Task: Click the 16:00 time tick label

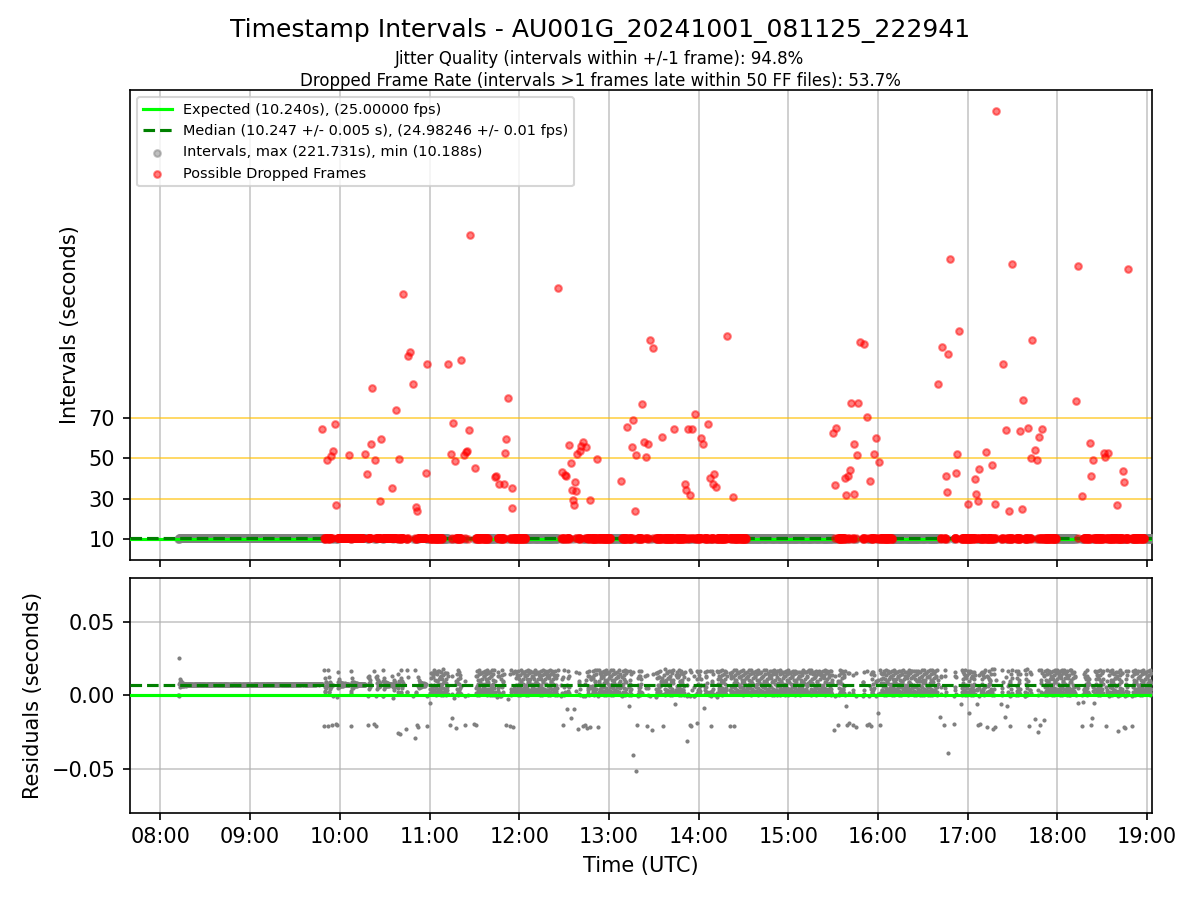Action: 878,833
